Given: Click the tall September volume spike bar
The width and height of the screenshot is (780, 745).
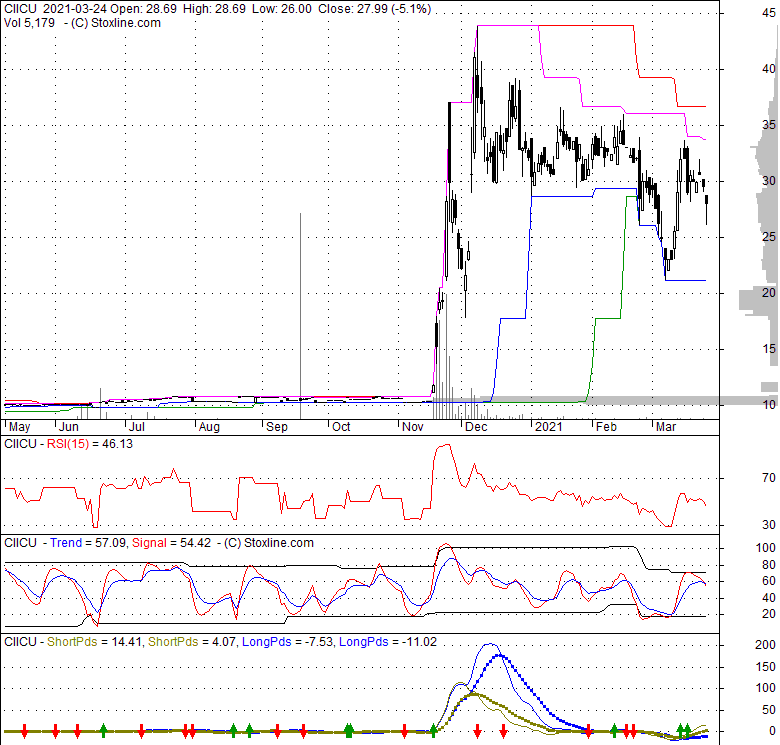Looking at the screenshot, I should pos(300,316).
